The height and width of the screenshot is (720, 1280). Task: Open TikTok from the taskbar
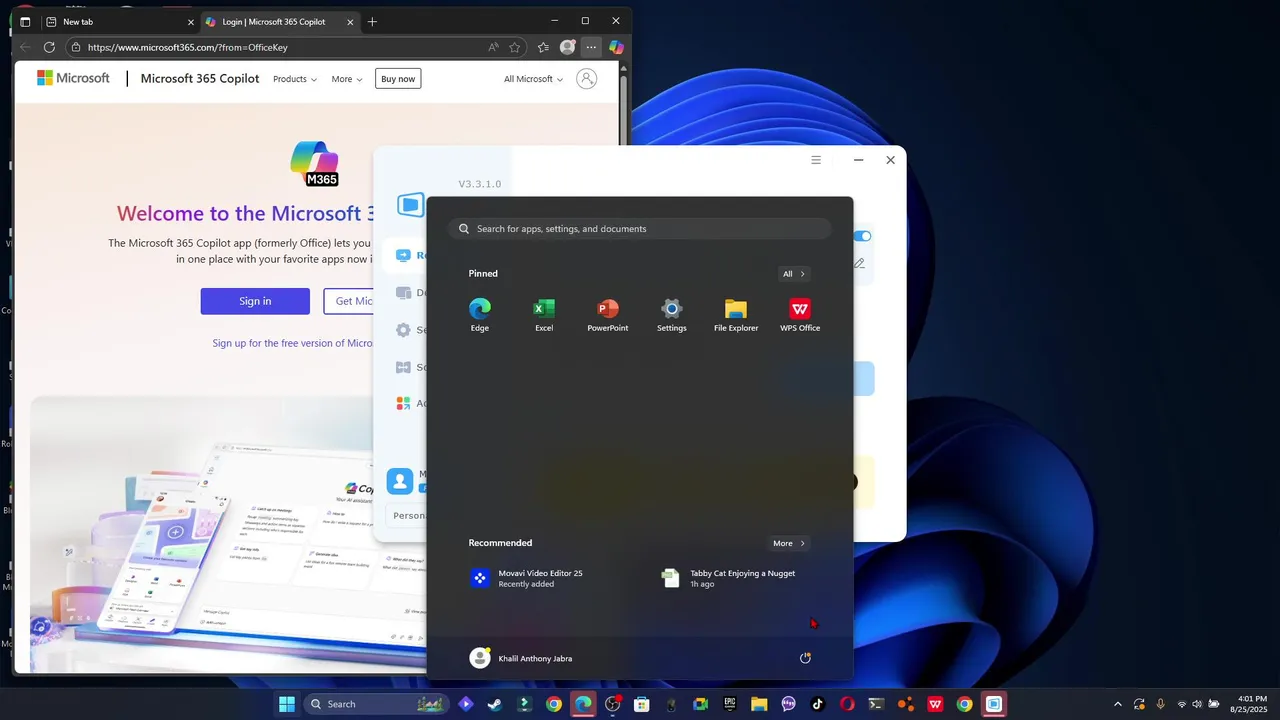pyautogui.click(x=818, y=704)
